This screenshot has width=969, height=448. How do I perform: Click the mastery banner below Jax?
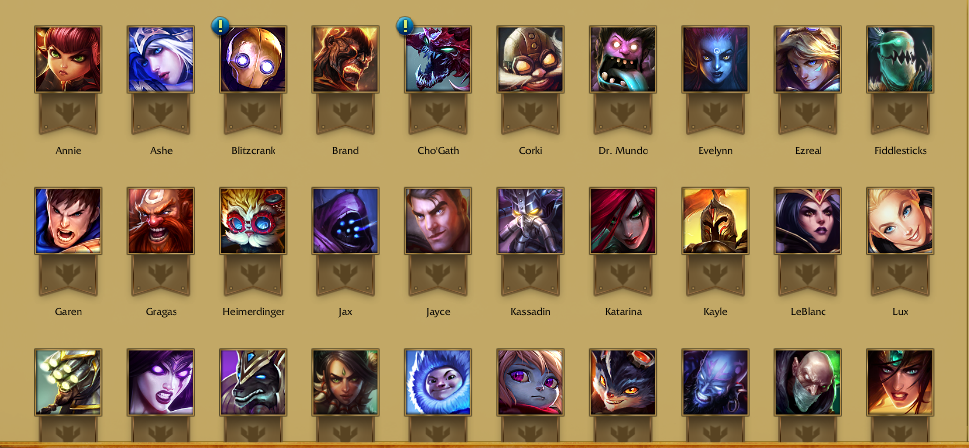pyautogui.click(x=345, y=274)
